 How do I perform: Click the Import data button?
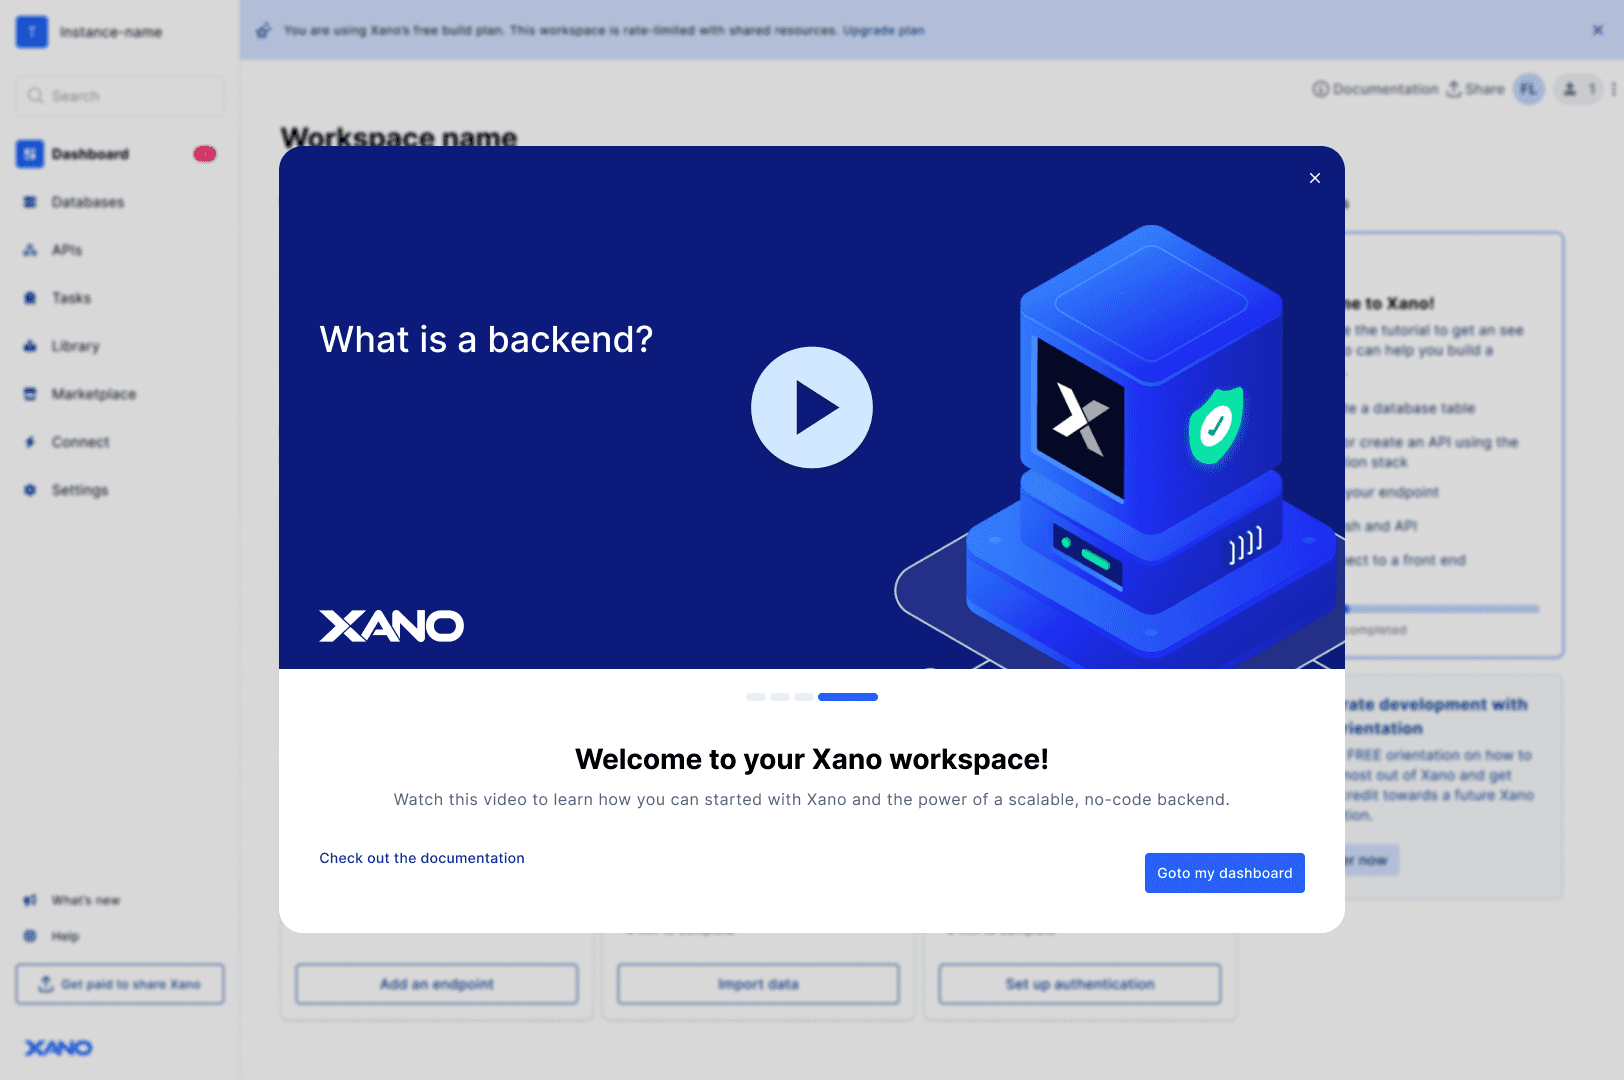coord(758,984)
